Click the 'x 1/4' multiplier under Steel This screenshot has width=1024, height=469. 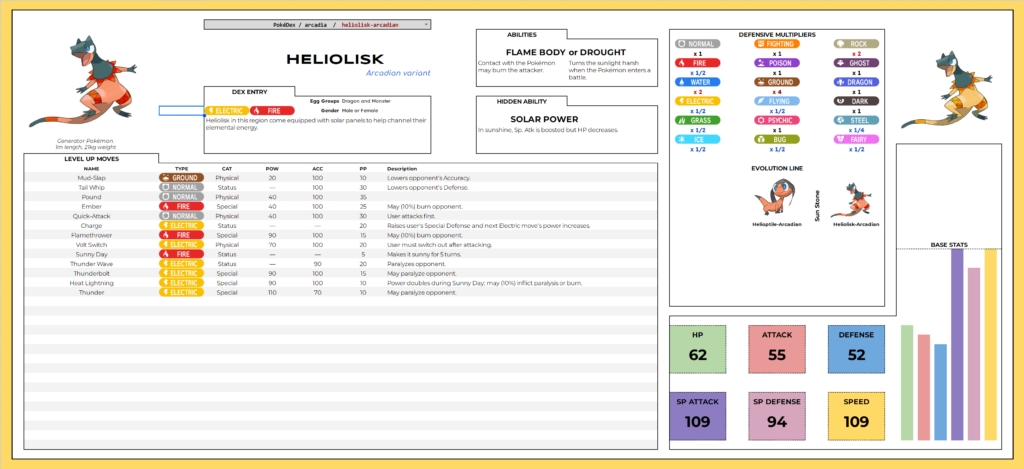pyautogui.click(x=856, y=130)
